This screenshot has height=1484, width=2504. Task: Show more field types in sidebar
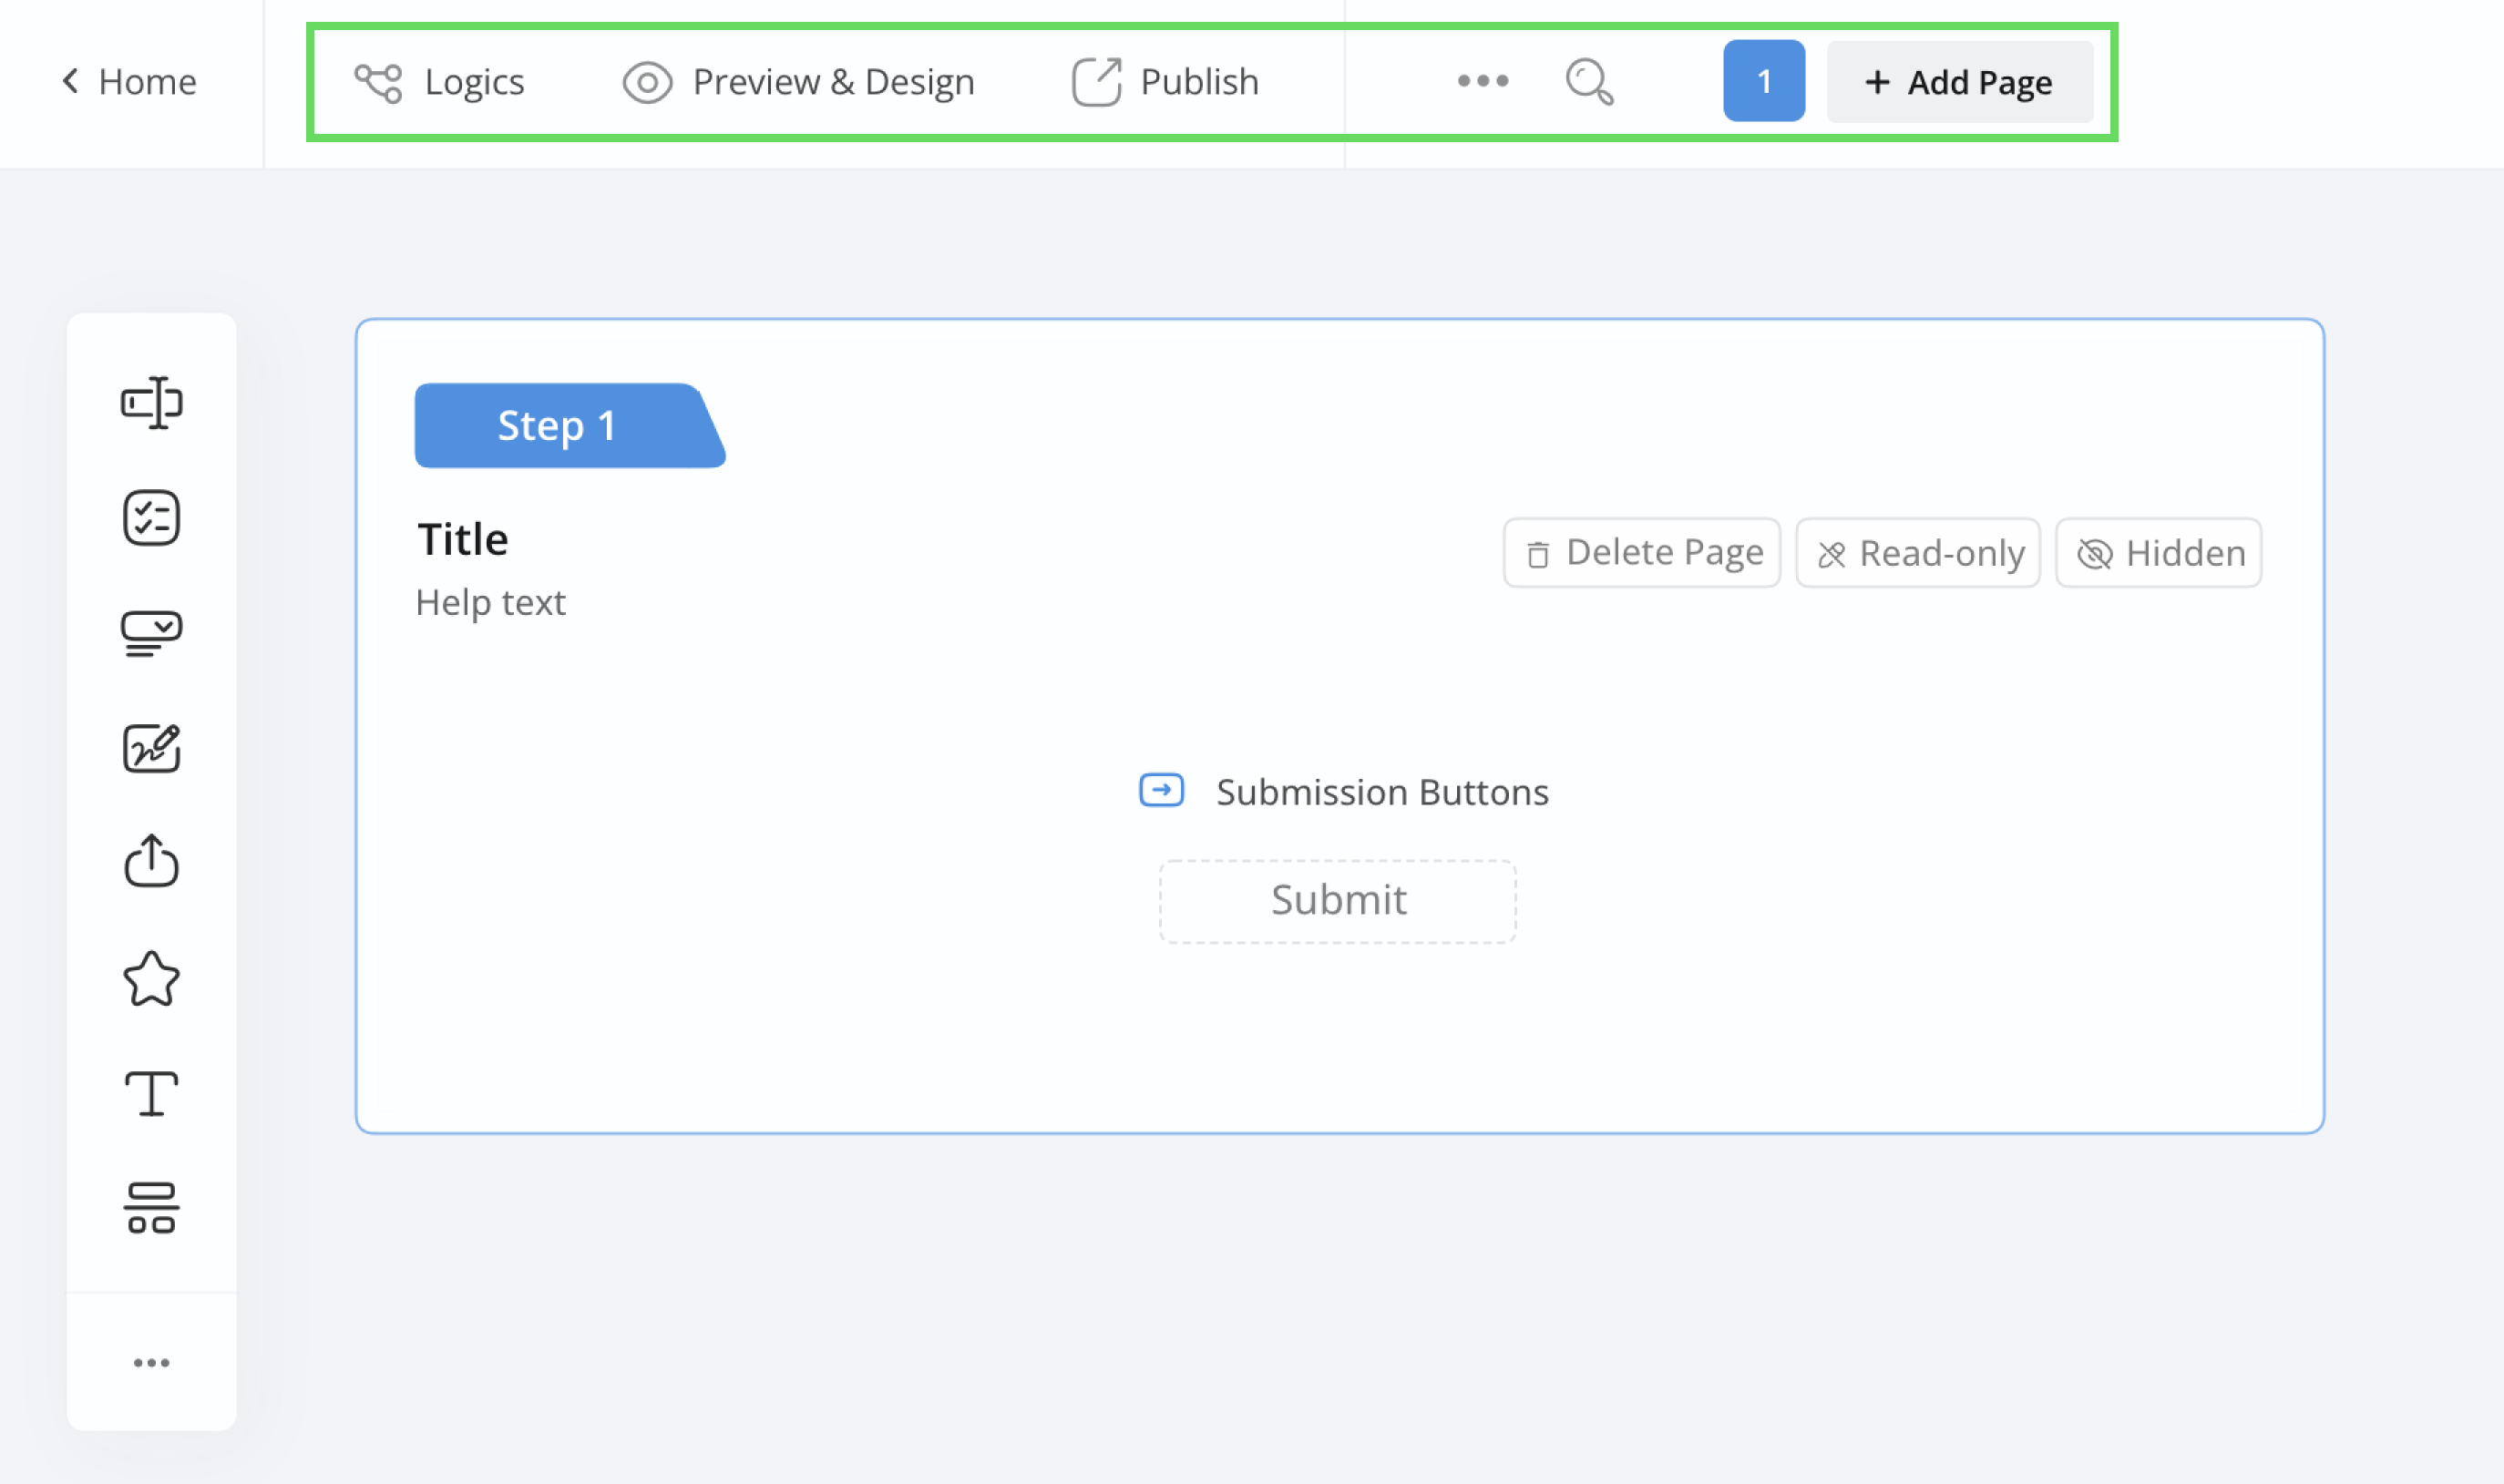pyautogui.click(x=152, y=1363)
